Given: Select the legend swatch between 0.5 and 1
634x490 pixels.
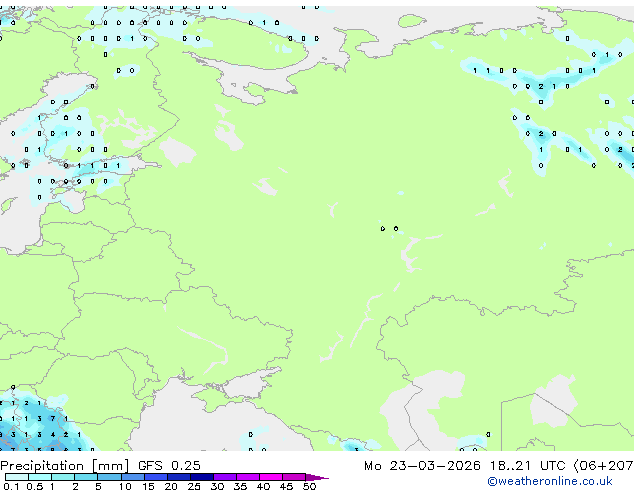Looking at the screenshot, I should point(40,477).
